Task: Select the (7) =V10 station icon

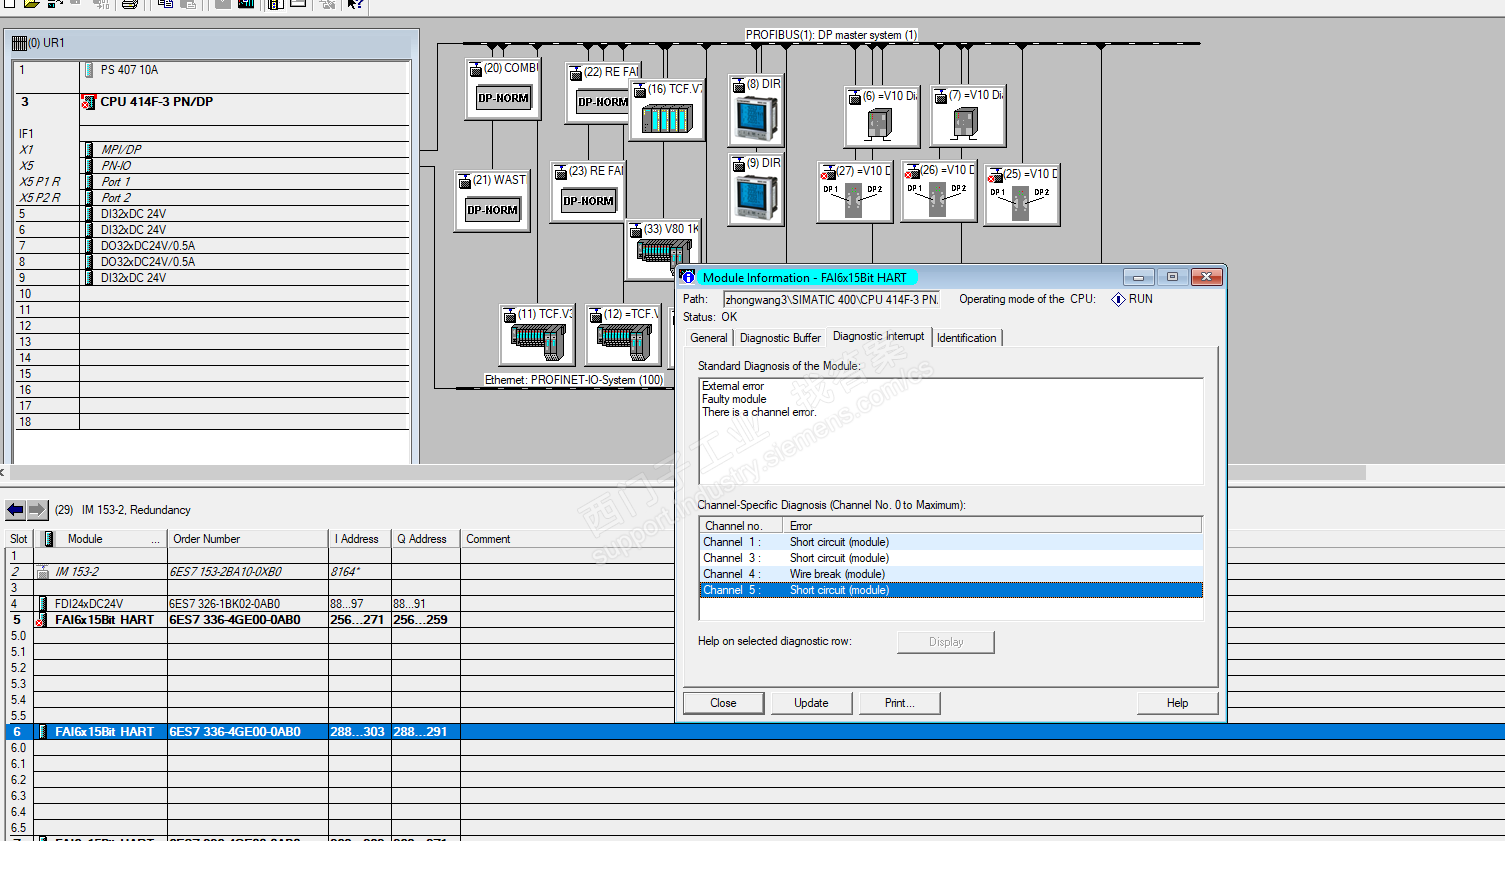Action: pyautogui.click(x=967, y=116)
